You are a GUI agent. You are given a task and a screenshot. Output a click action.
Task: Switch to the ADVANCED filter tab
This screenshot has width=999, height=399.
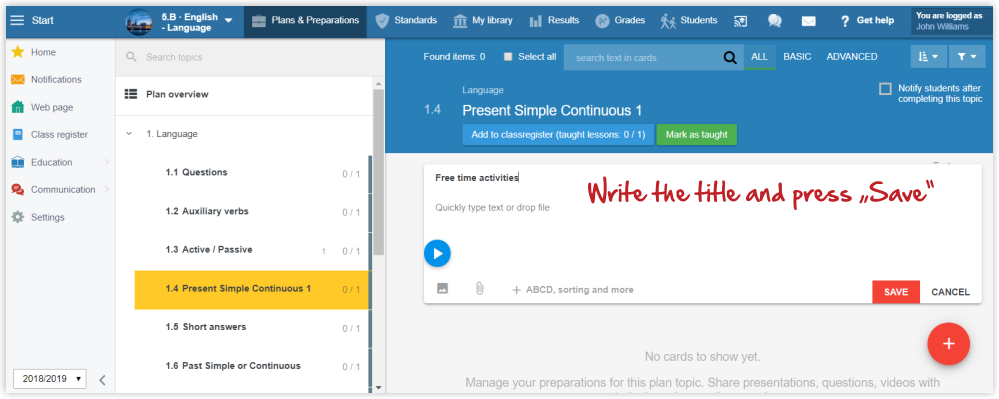coord(852,57)
